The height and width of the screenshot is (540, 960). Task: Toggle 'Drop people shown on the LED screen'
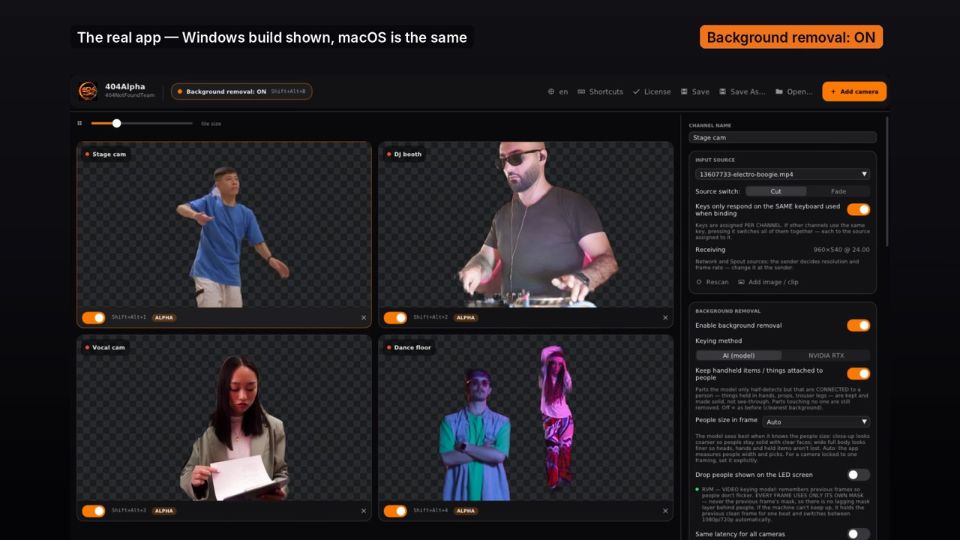pyautogui.click(x=858, y=474)
